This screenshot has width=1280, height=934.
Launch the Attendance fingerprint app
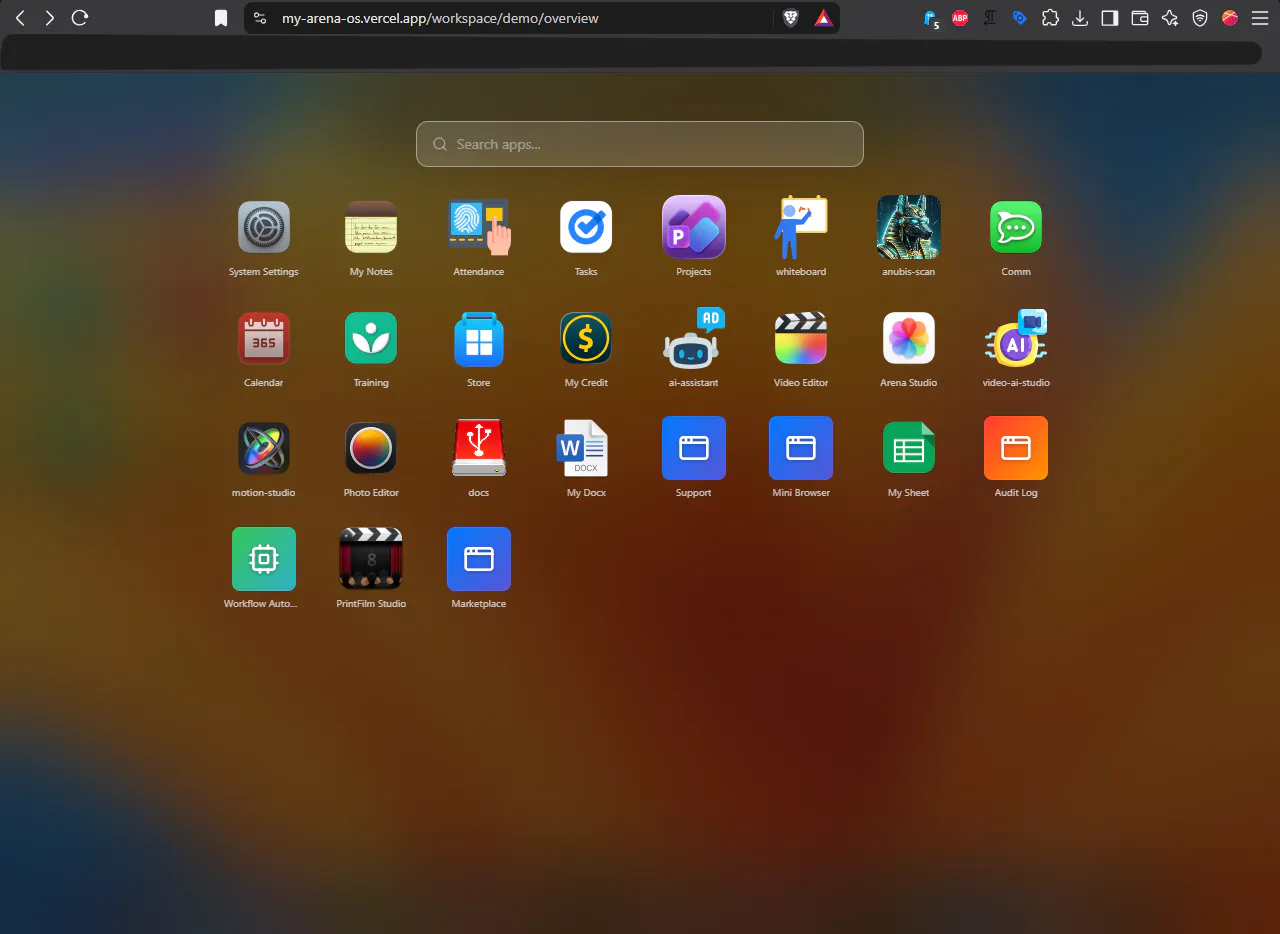479,227
